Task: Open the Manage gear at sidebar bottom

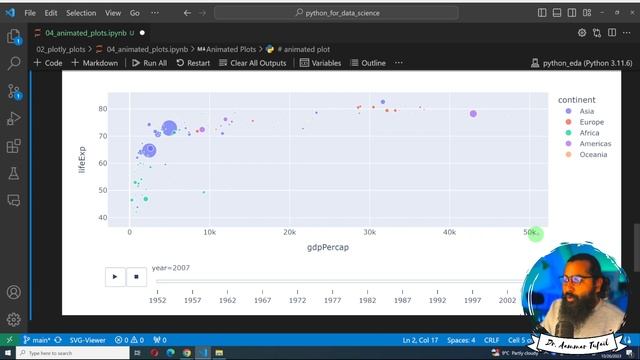Action: [13, 319]
